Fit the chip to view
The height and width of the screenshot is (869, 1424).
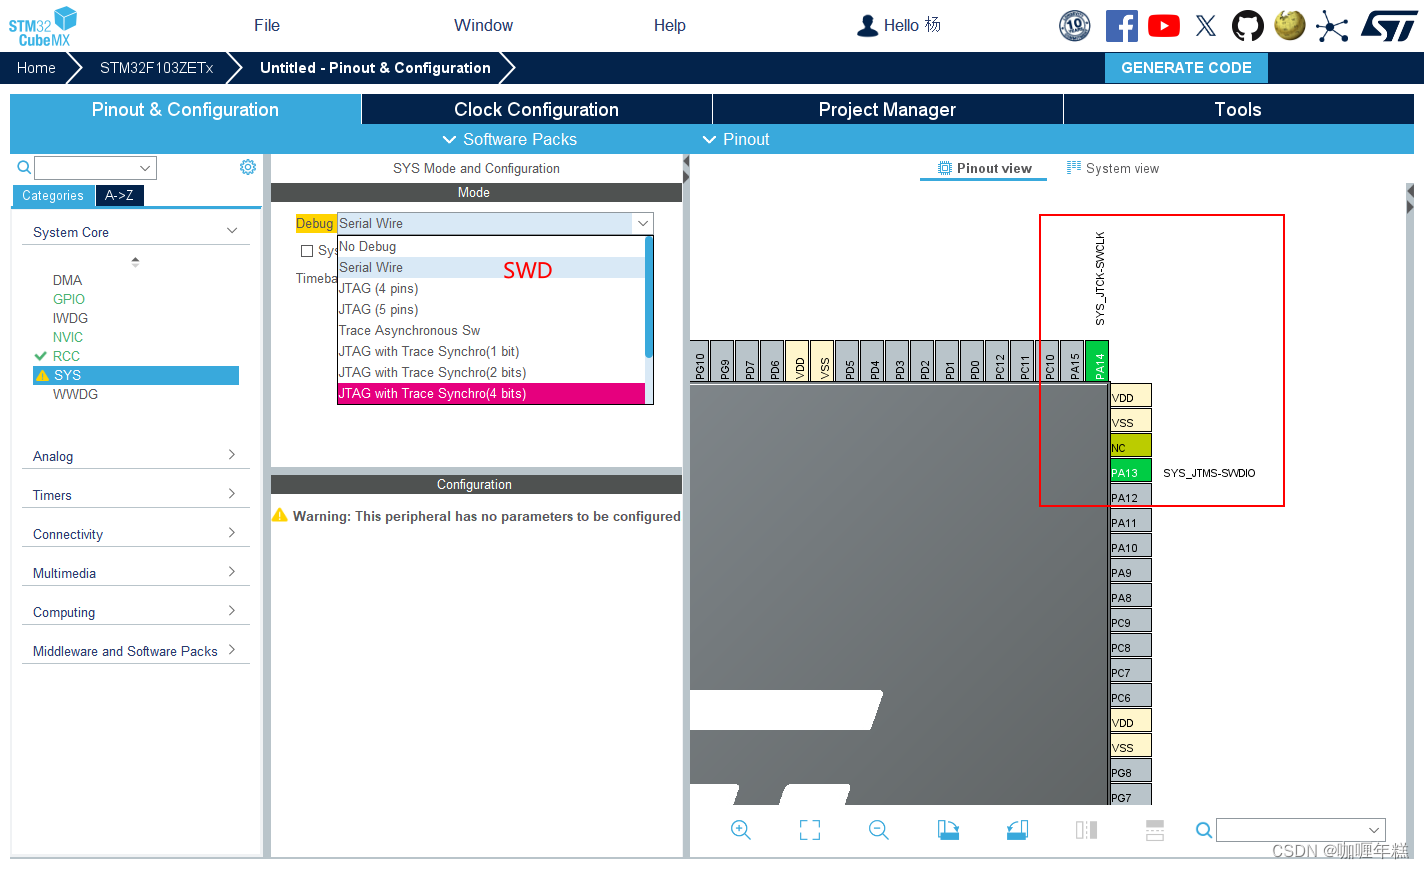coord(810,830)
